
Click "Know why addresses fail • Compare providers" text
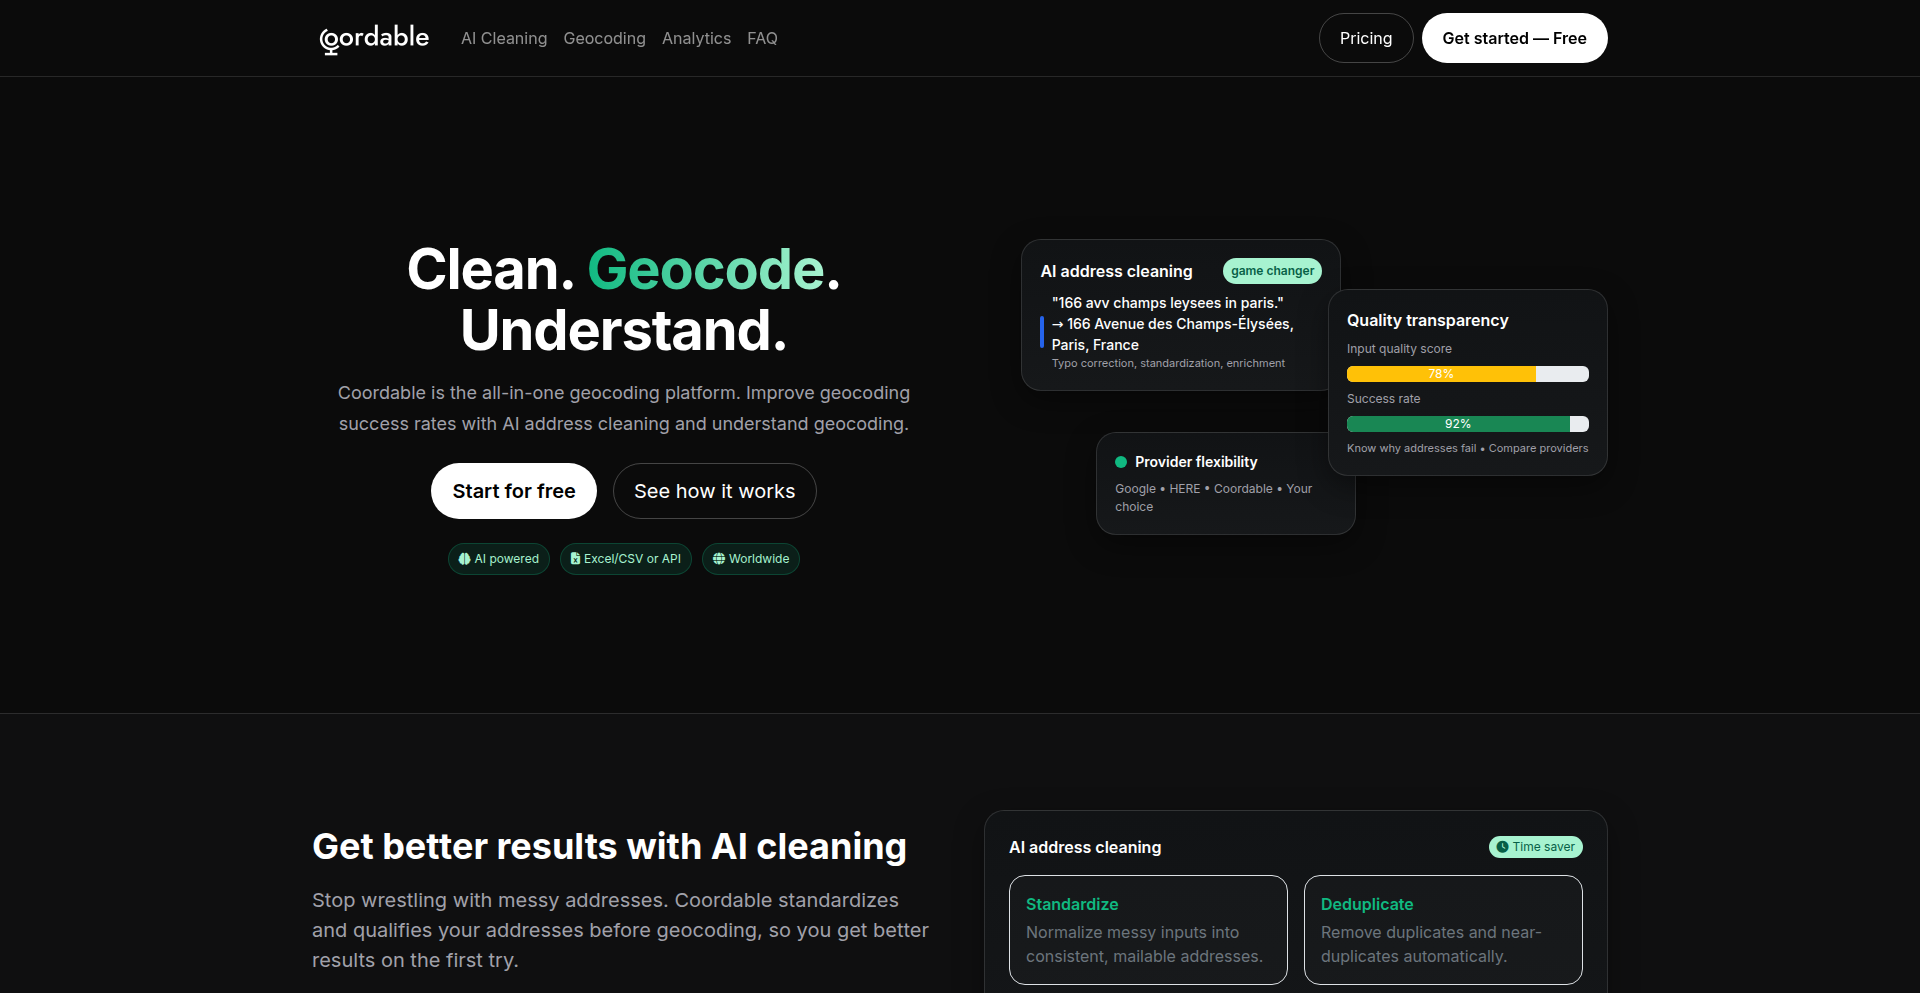point(1467,448)
